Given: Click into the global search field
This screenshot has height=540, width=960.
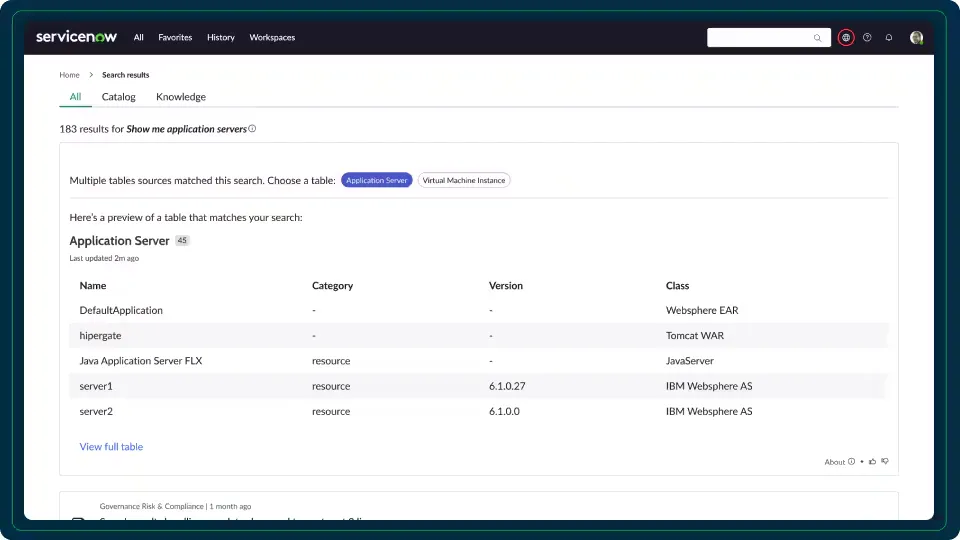Looking at the screenshot, I should click(760, 38).
